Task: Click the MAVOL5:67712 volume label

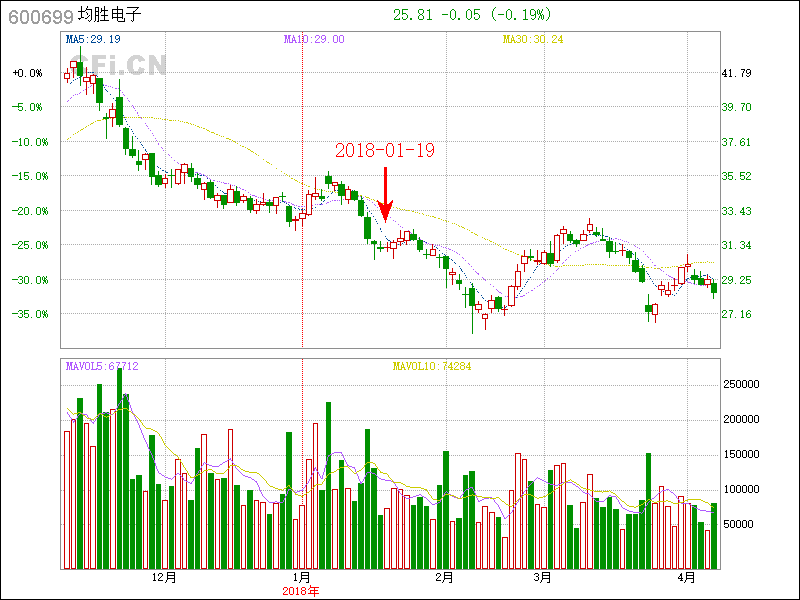Action: coord(101,366)
